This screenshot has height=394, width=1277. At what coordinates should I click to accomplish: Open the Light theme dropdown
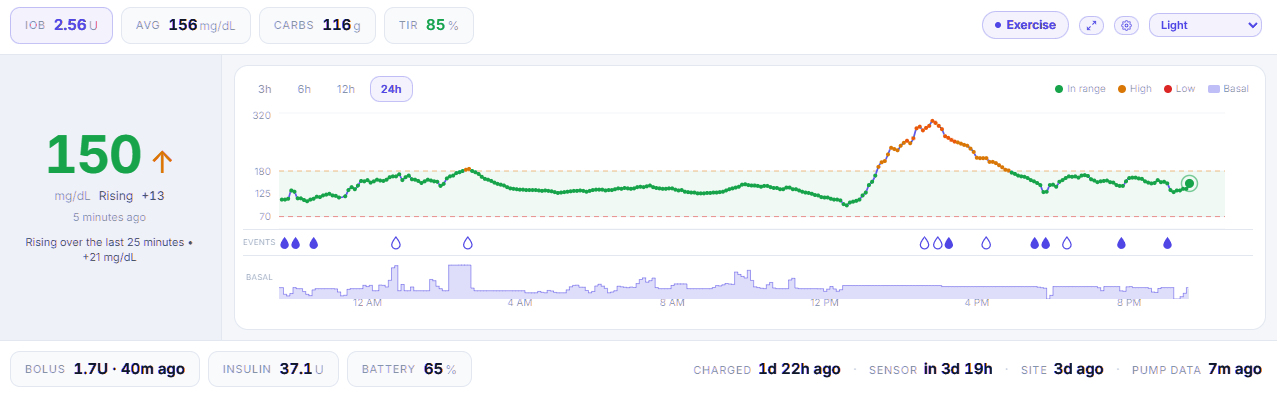1205,25
